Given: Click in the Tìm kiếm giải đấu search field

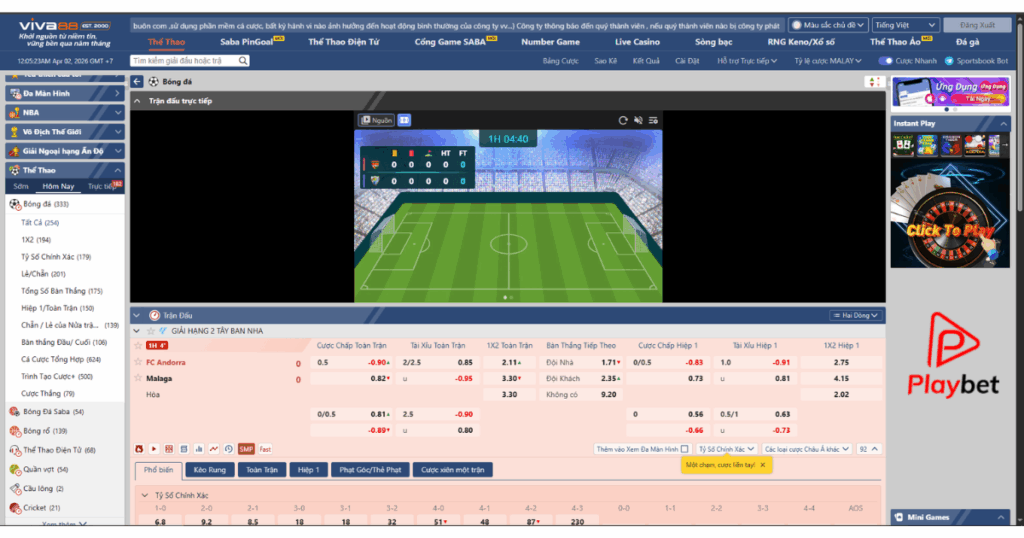Looking at the screenshot, I should click(x=184, y=61).
